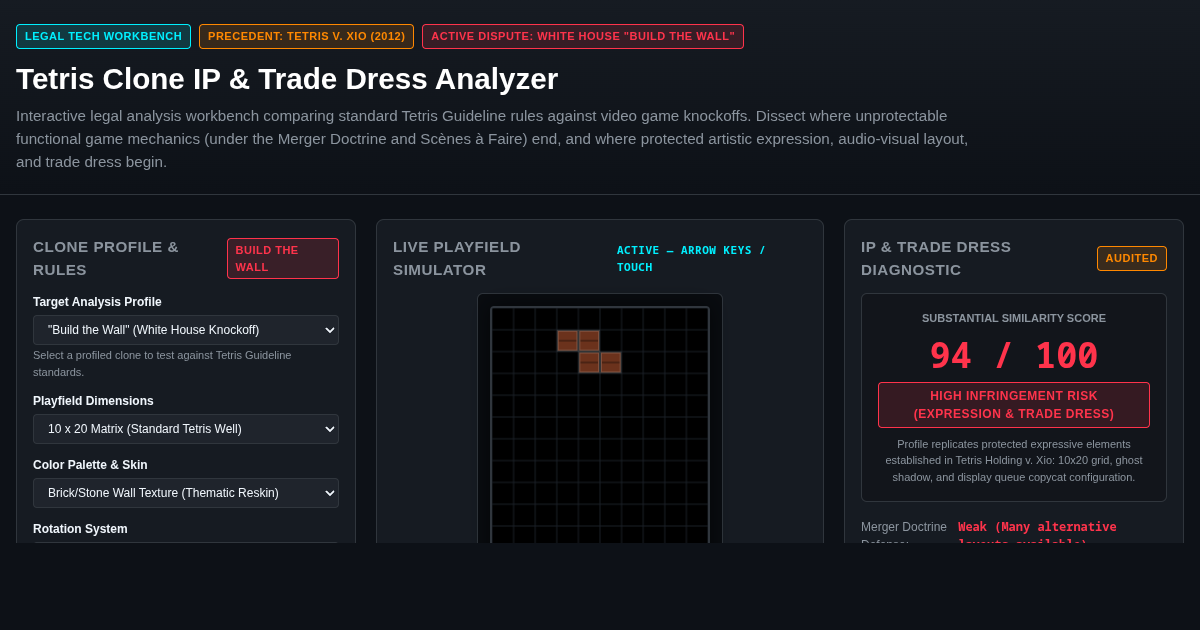Click the Substantial Similarity Score label
1200x630 pixels.
(x=1014, y=318)
